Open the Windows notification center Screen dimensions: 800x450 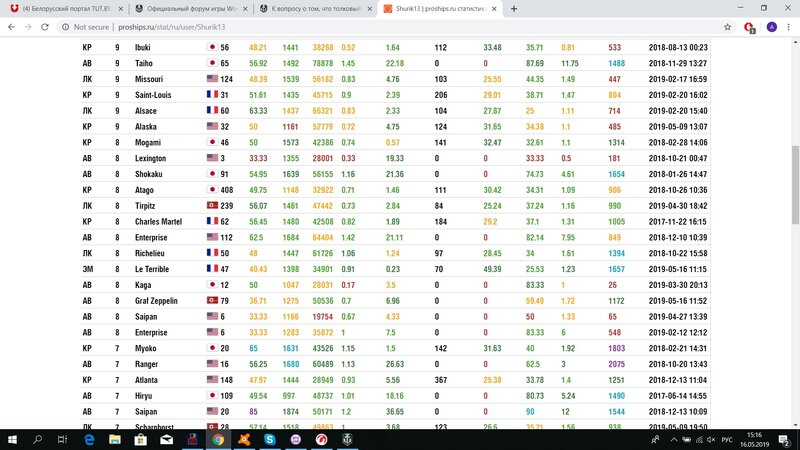(x=785, y=439)
